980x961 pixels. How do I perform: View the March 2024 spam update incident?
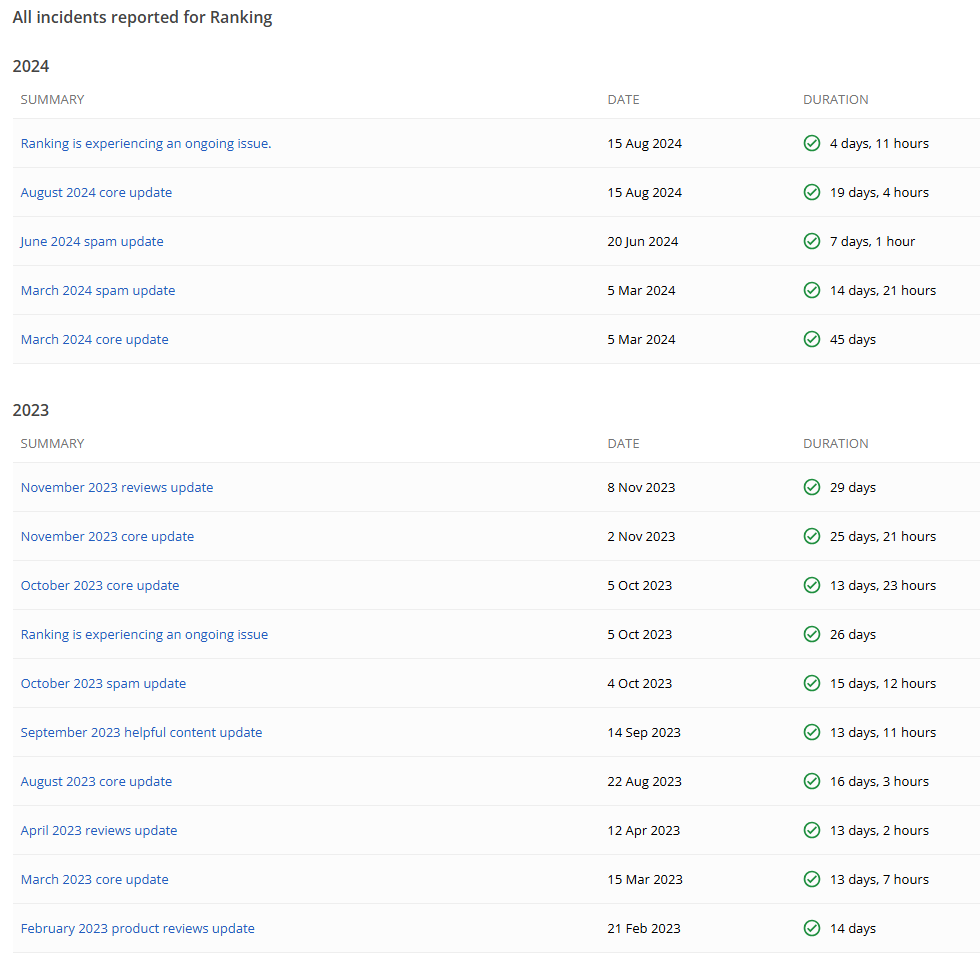click(98, 291)
